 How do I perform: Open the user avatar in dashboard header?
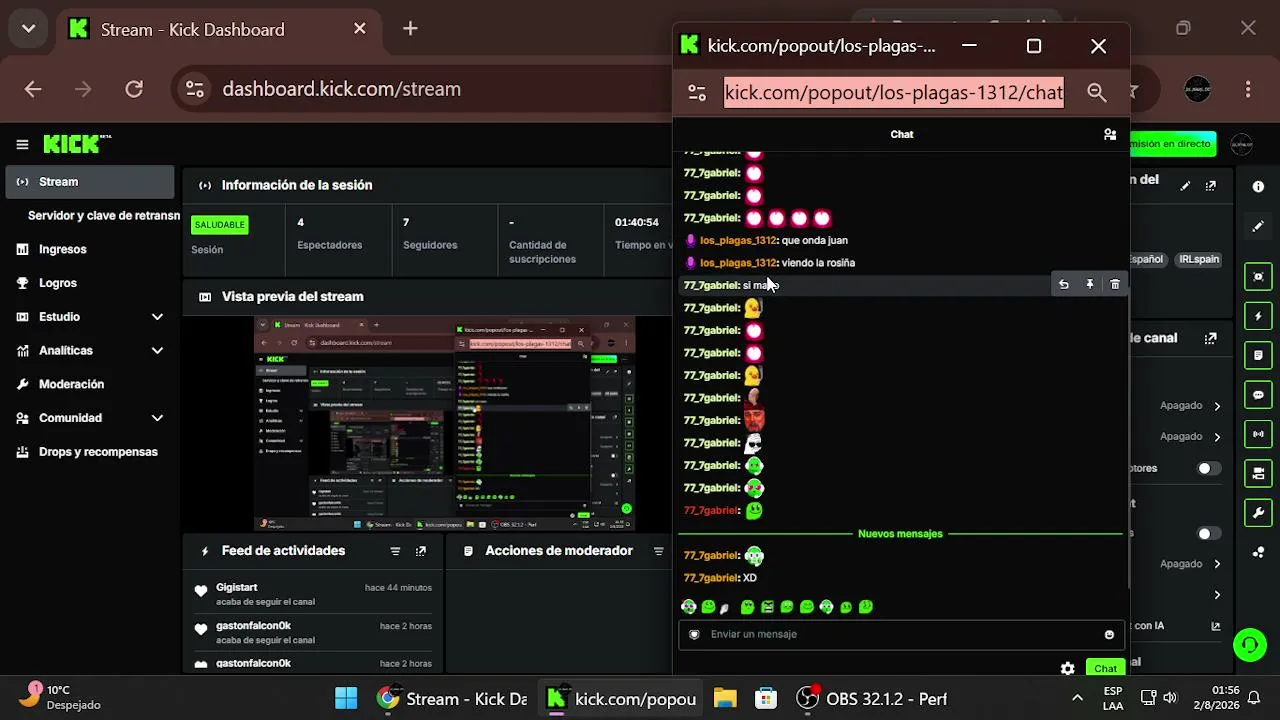point(1241,144)
